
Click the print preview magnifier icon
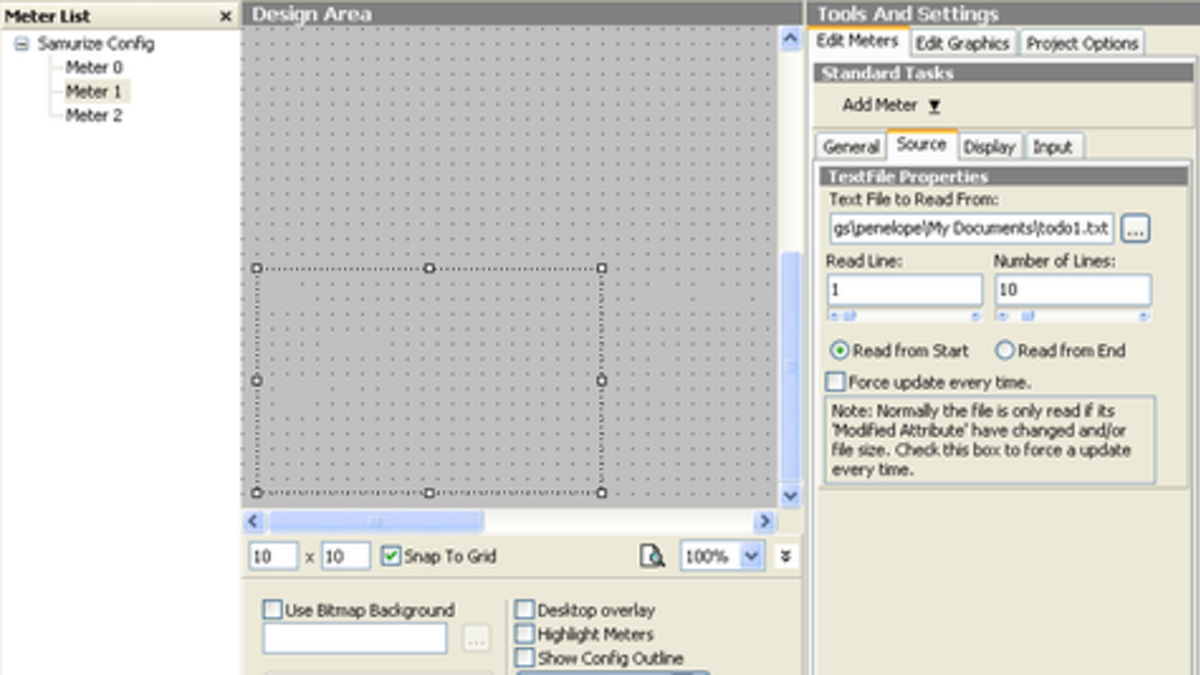(x=651, y=556)
